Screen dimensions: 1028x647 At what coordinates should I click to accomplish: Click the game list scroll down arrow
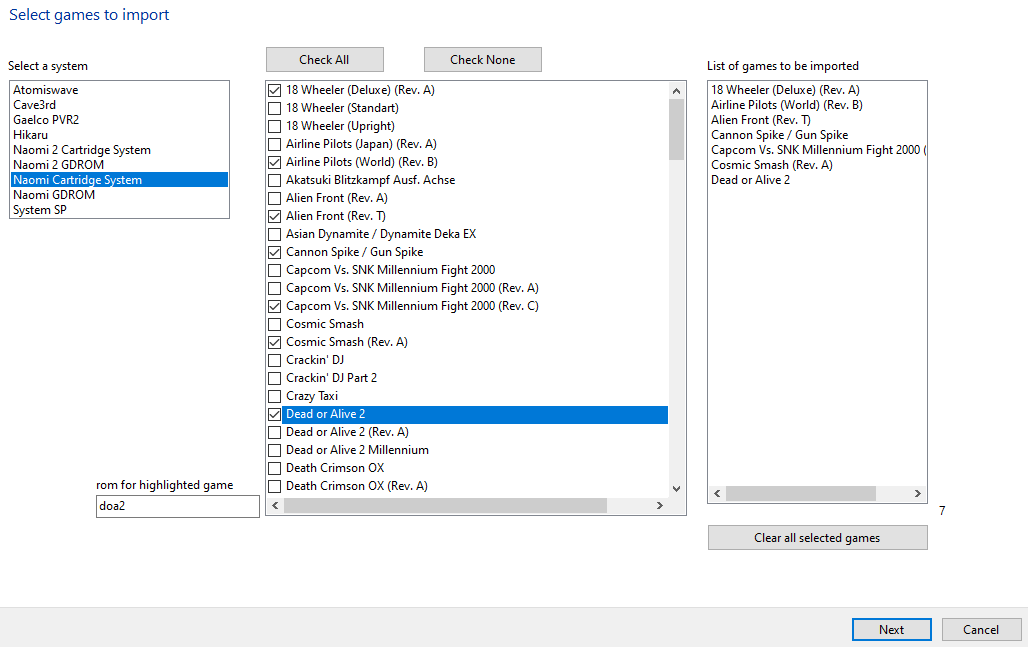click(x=677, y=489)
